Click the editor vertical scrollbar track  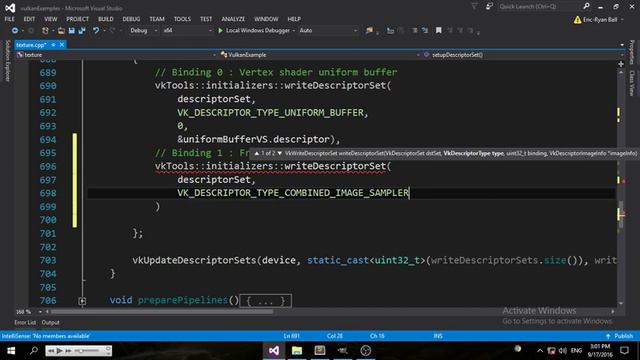[x=621, y=188]
